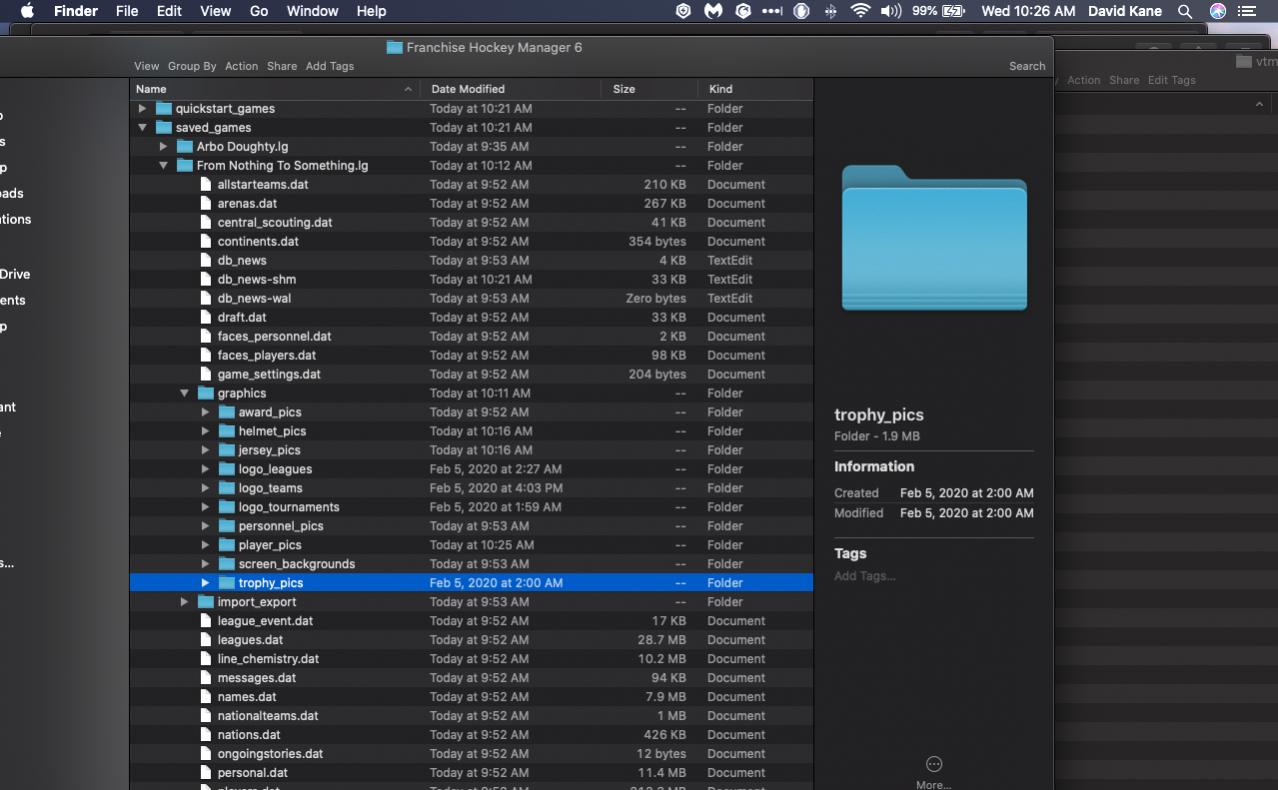Open the Window menu
The image size is (1278, 790).
pyautogui.click(x=312, y=11)
